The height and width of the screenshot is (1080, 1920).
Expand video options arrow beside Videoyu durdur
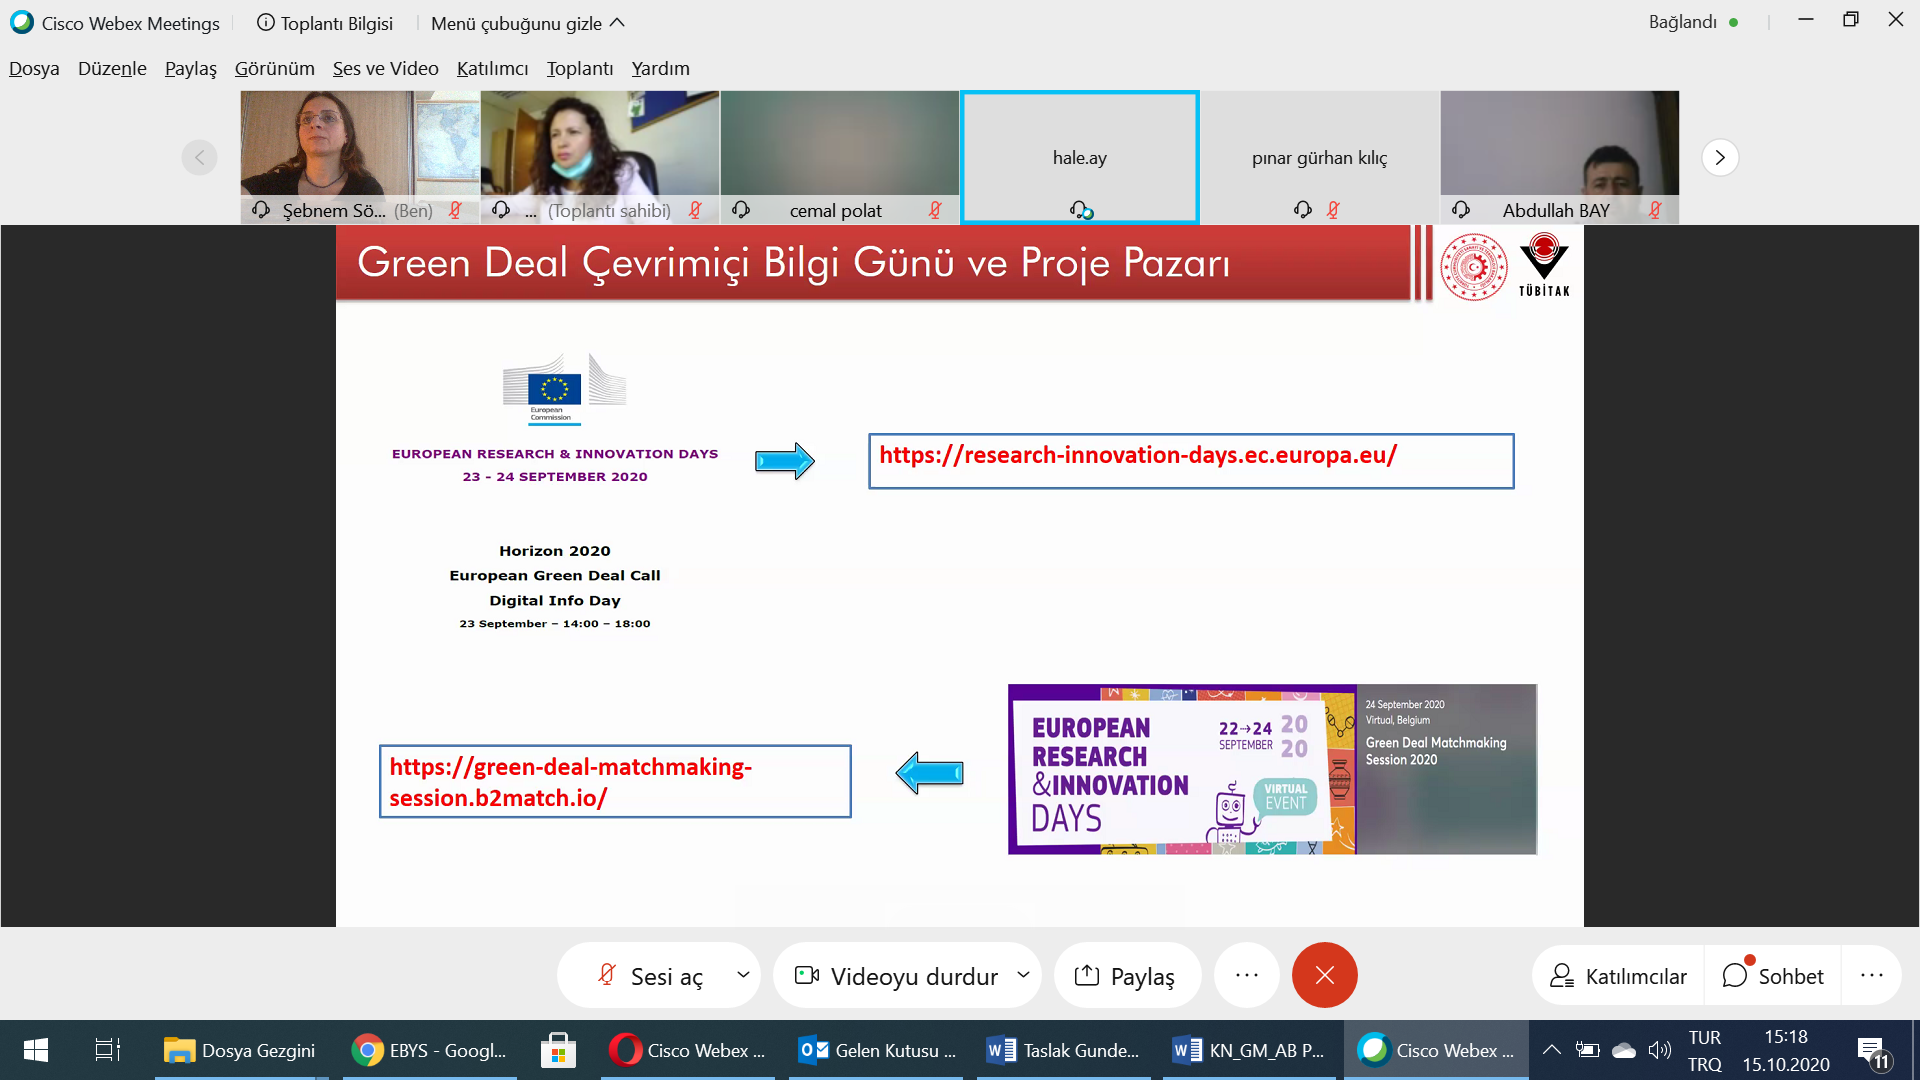click(x=1023, y=975)
